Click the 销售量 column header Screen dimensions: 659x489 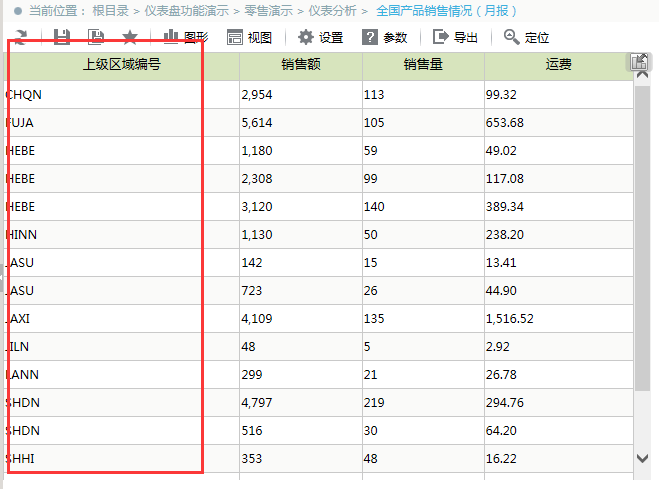(423, 64)
